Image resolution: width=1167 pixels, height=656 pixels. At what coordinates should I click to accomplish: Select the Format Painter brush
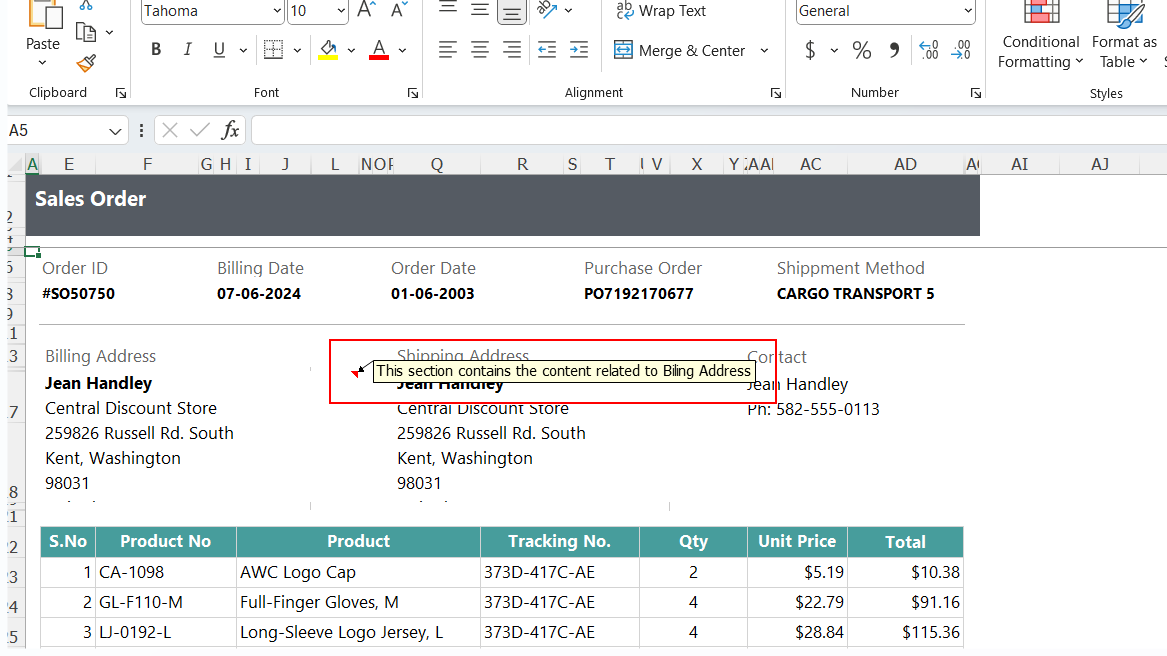point(86,63)
